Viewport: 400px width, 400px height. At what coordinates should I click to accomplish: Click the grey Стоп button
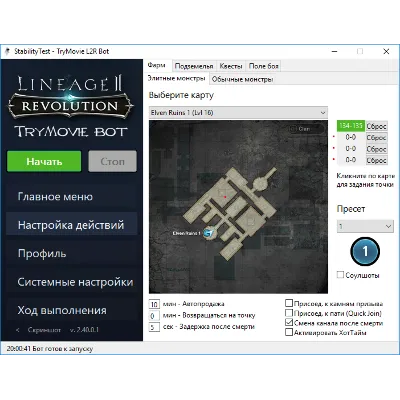tap(112, 161)
